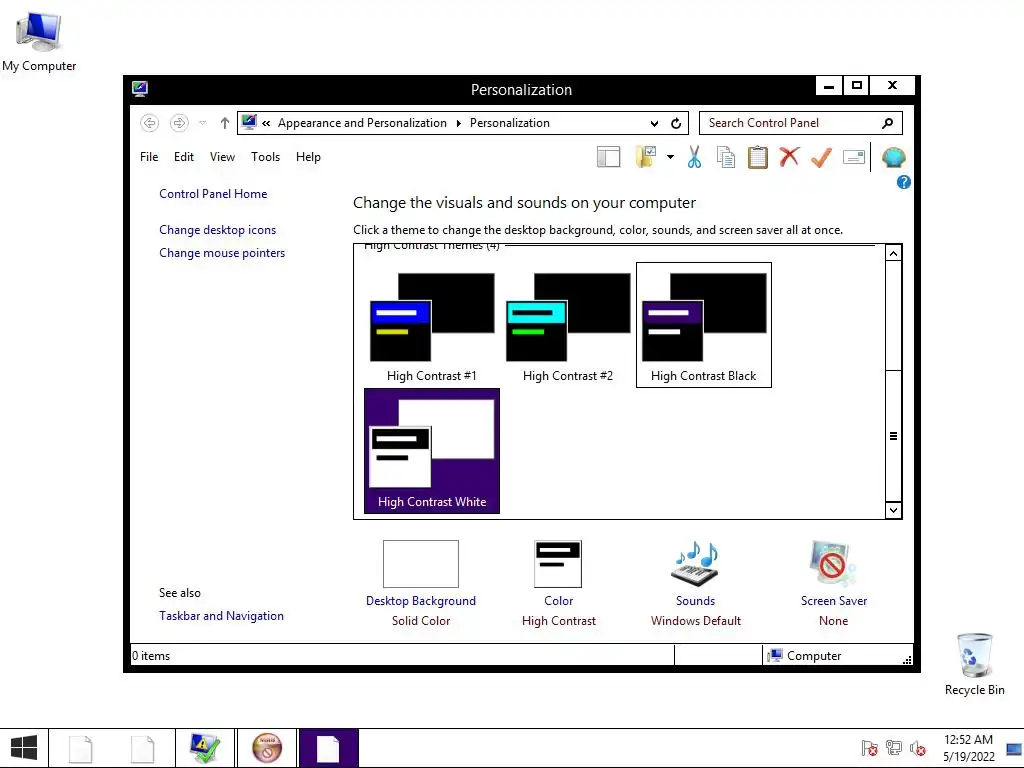Open the View menu

(222, 157)
